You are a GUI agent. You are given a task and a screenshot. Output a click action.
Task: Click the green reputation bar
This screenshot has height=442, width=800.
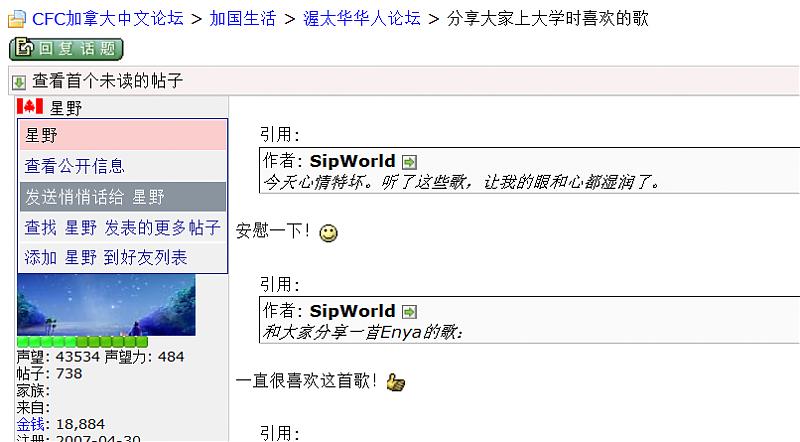tap(82, 342)
